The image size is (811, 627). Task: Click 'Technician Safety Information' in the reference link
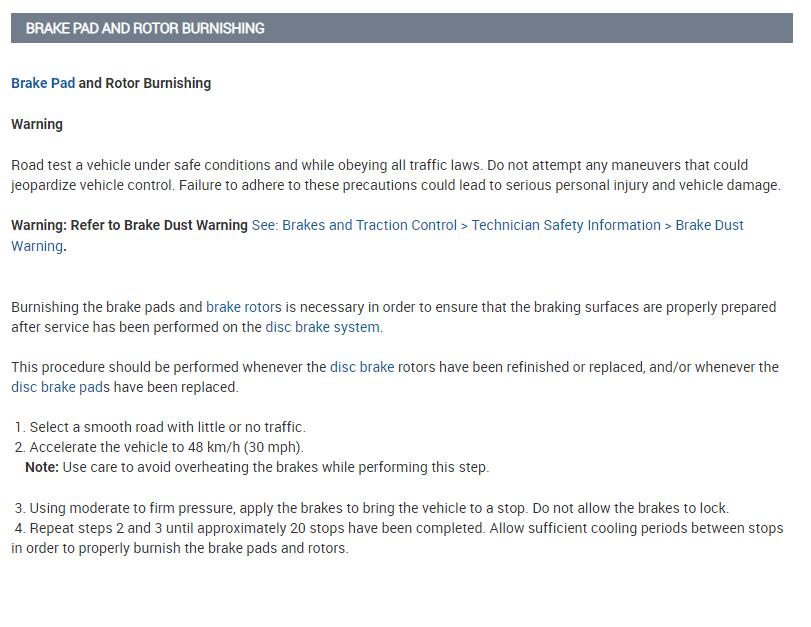[x=566, y=225]
